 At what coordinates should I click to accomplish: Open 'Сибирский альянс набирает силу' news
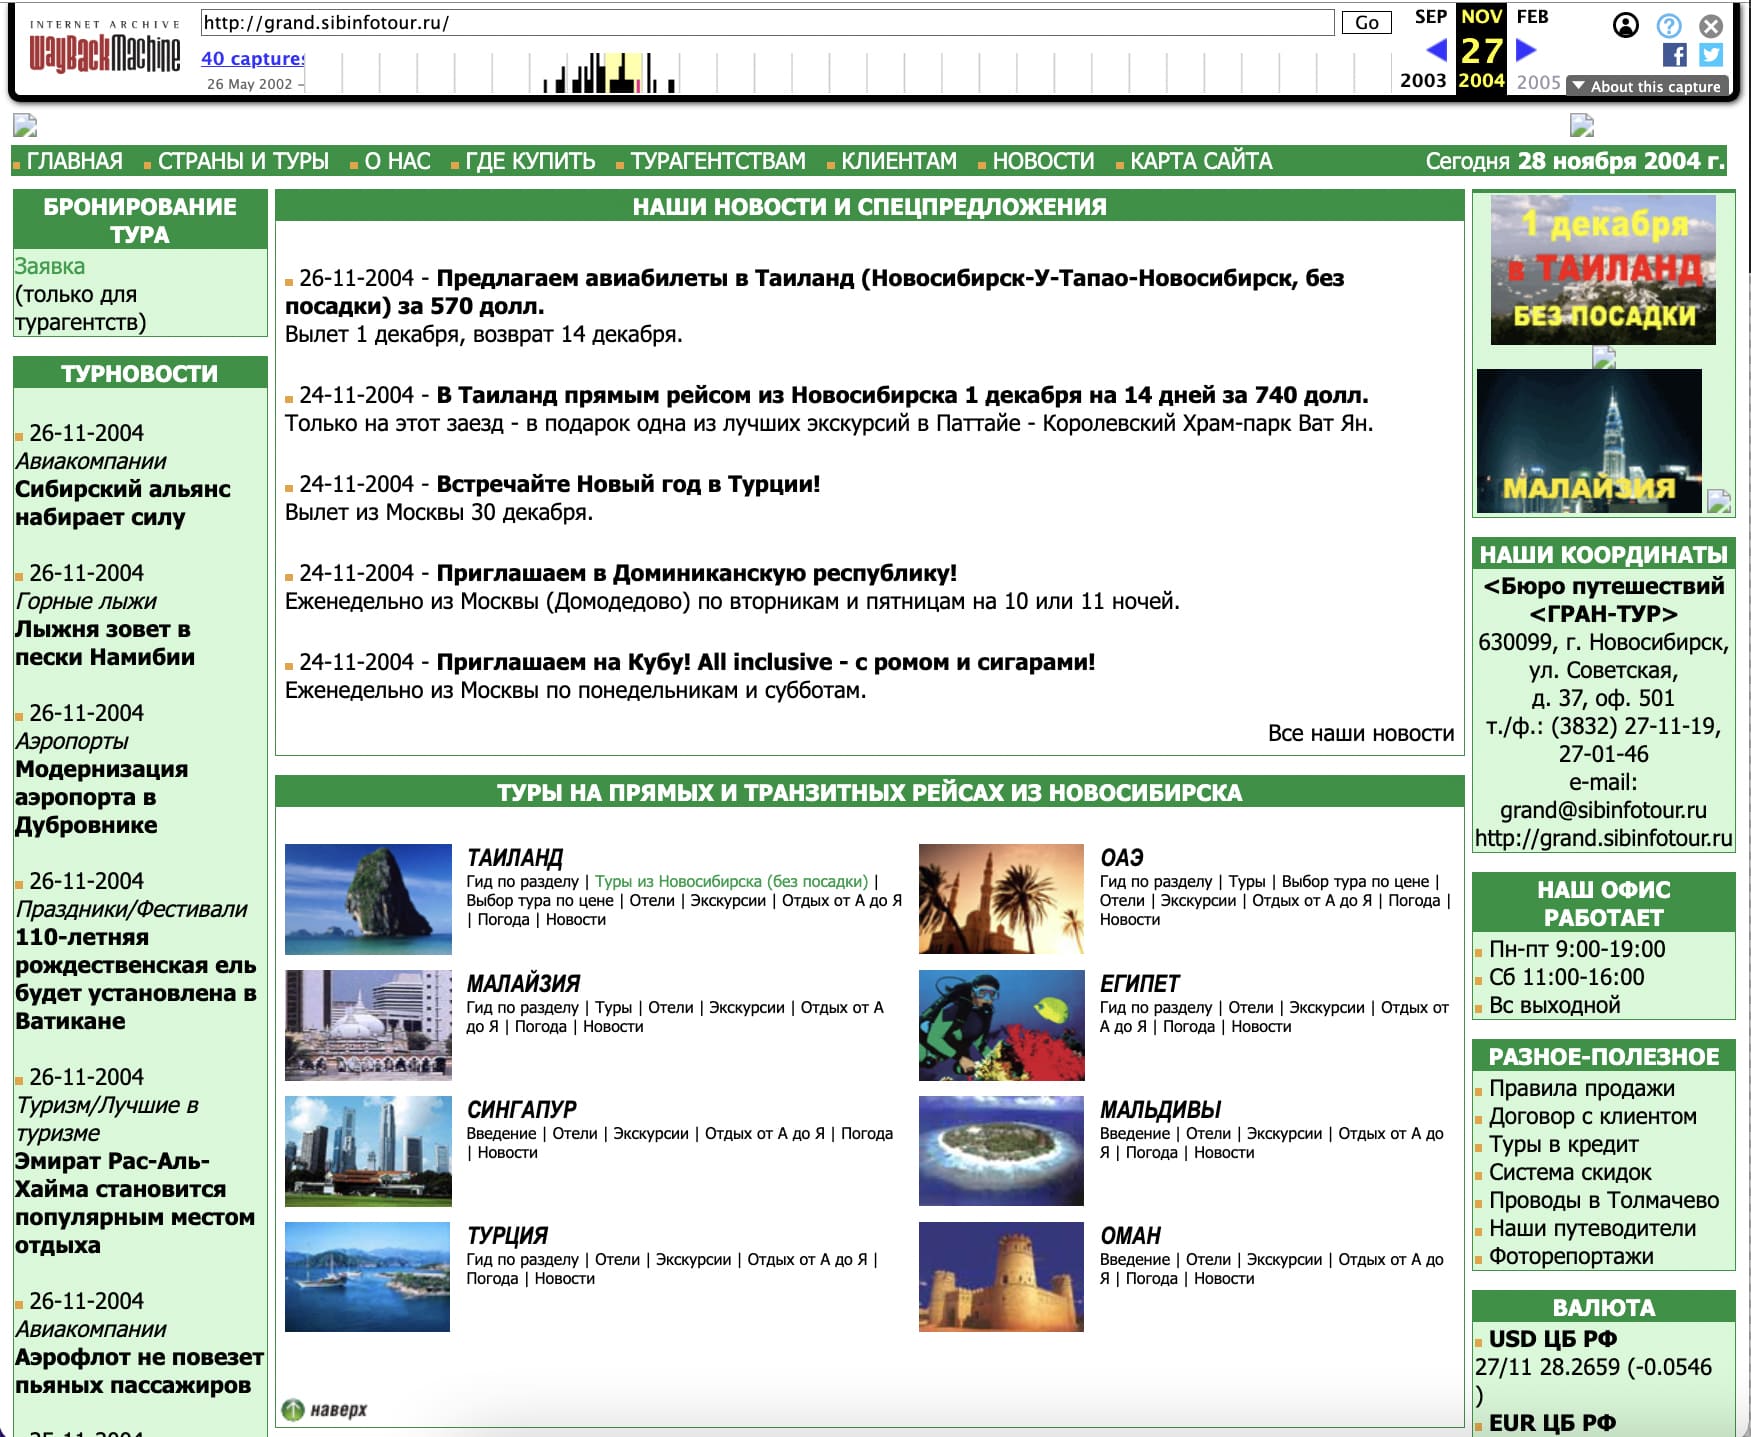pyautogui.click(x=122, y=503)
